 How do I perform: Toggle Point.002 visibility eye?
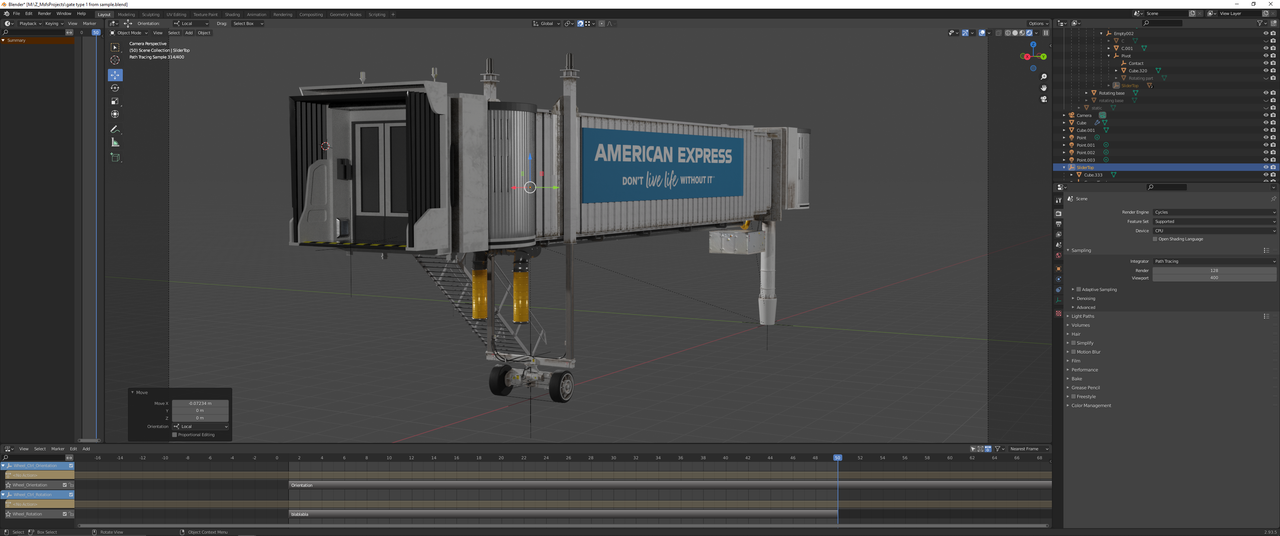pyautogui.click(x=1265, y=152)
